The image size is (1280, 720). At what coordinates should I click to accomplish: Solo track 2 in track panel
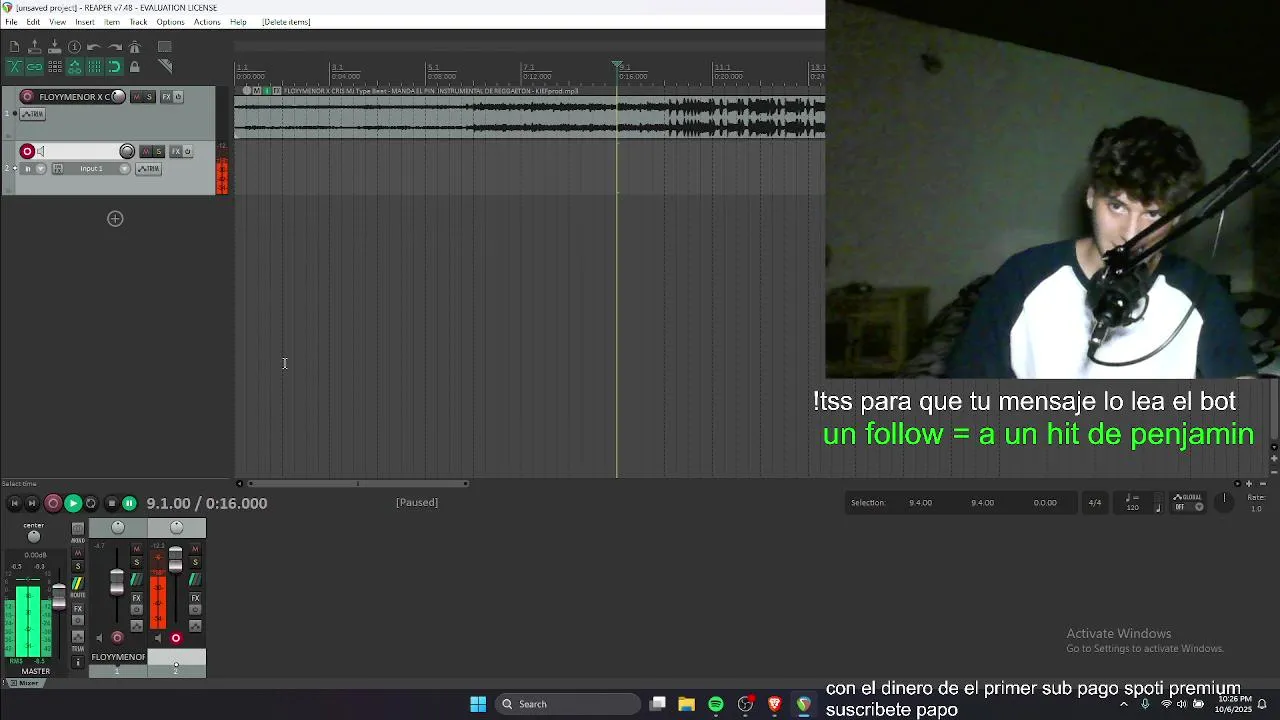pos(158,152)
